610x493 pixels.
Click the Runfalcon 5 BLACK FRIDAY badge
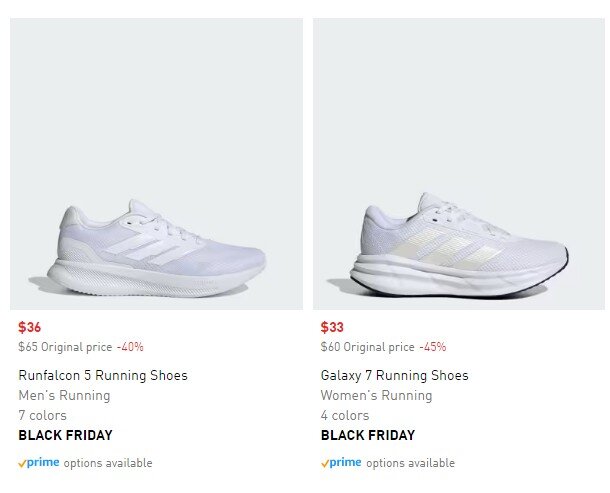coord(65,435)
